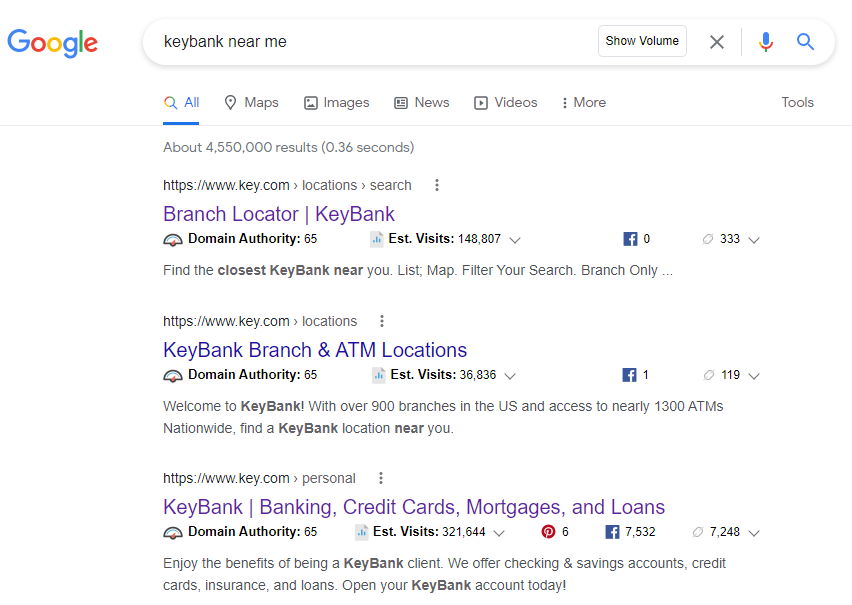This screenshot has height=605, width=852.
Task: Open options menu for personal result
Action: click(381, 478)
